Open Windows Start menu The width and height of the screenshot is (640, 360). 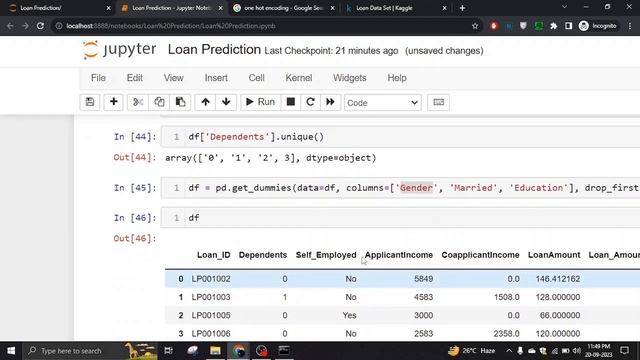coord(11,351)
